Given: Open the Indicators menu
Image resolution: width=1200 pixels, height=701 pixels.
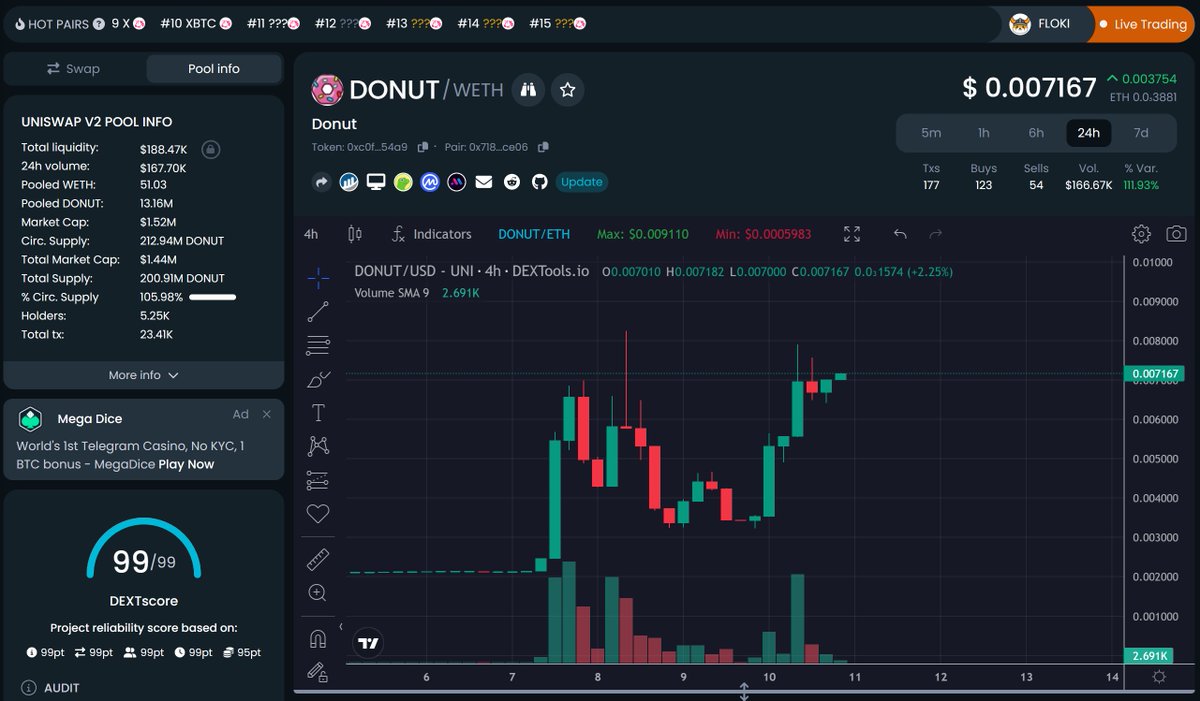Looking at the screenshot, I should pyautogui.click(x=431, y=234).
